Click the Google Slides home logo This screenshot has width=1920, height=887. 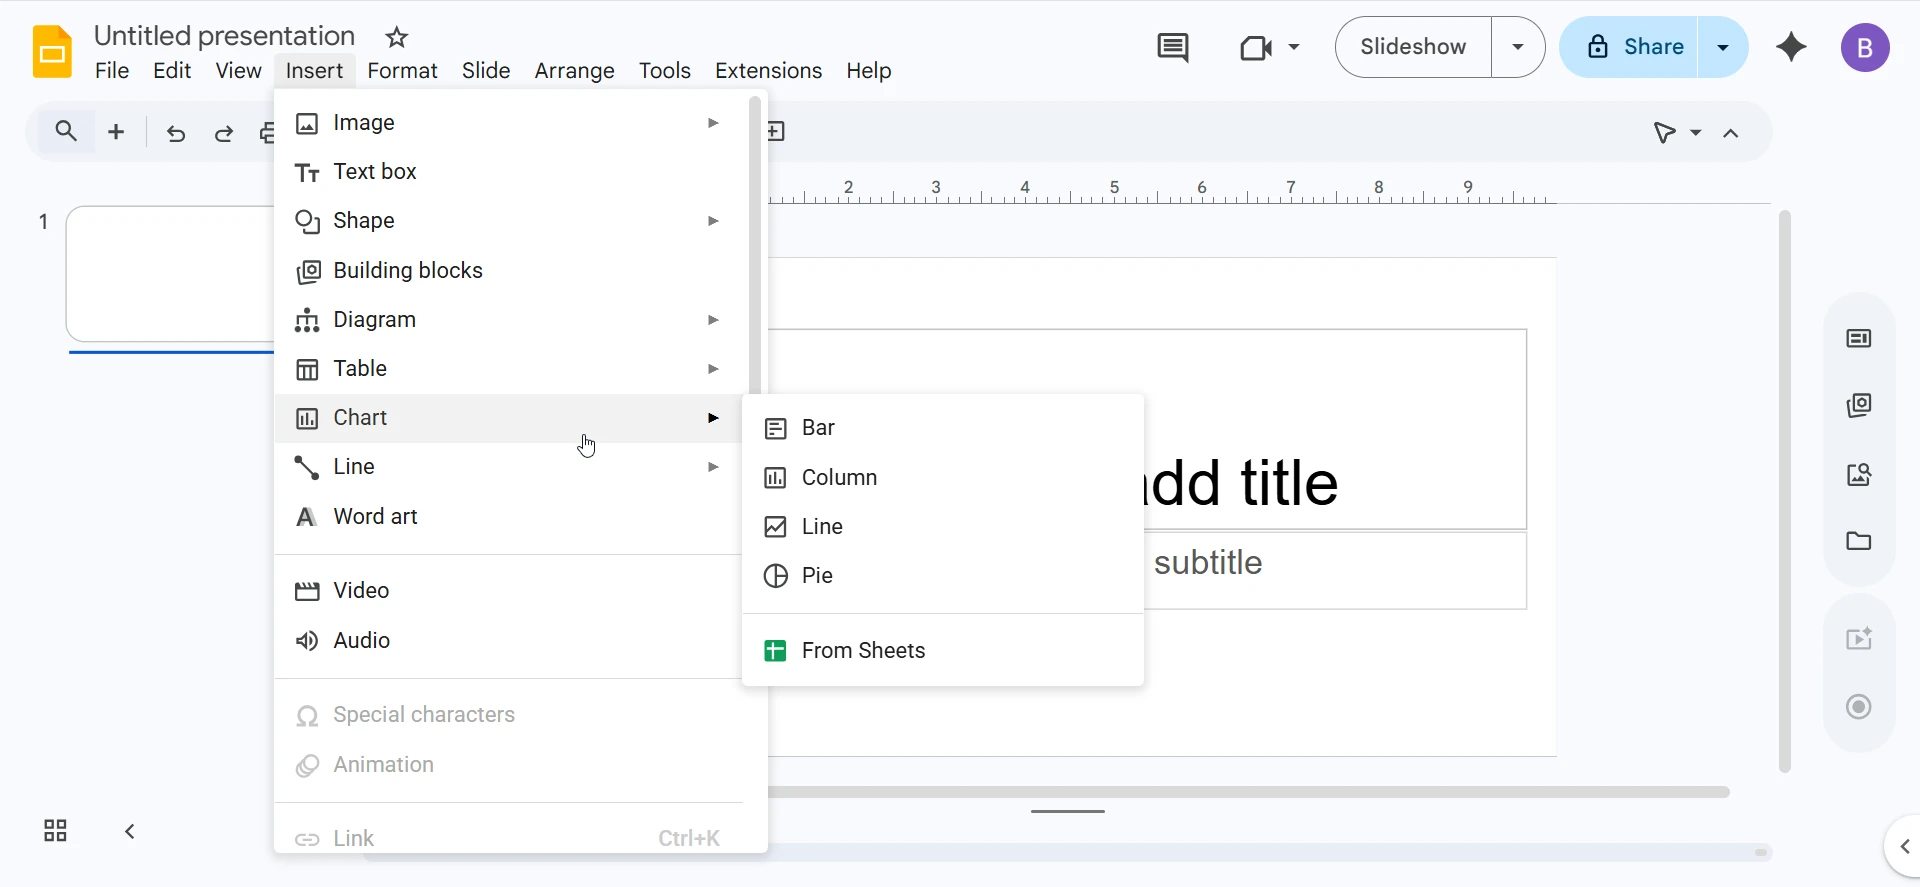click(x=52, y=52)
